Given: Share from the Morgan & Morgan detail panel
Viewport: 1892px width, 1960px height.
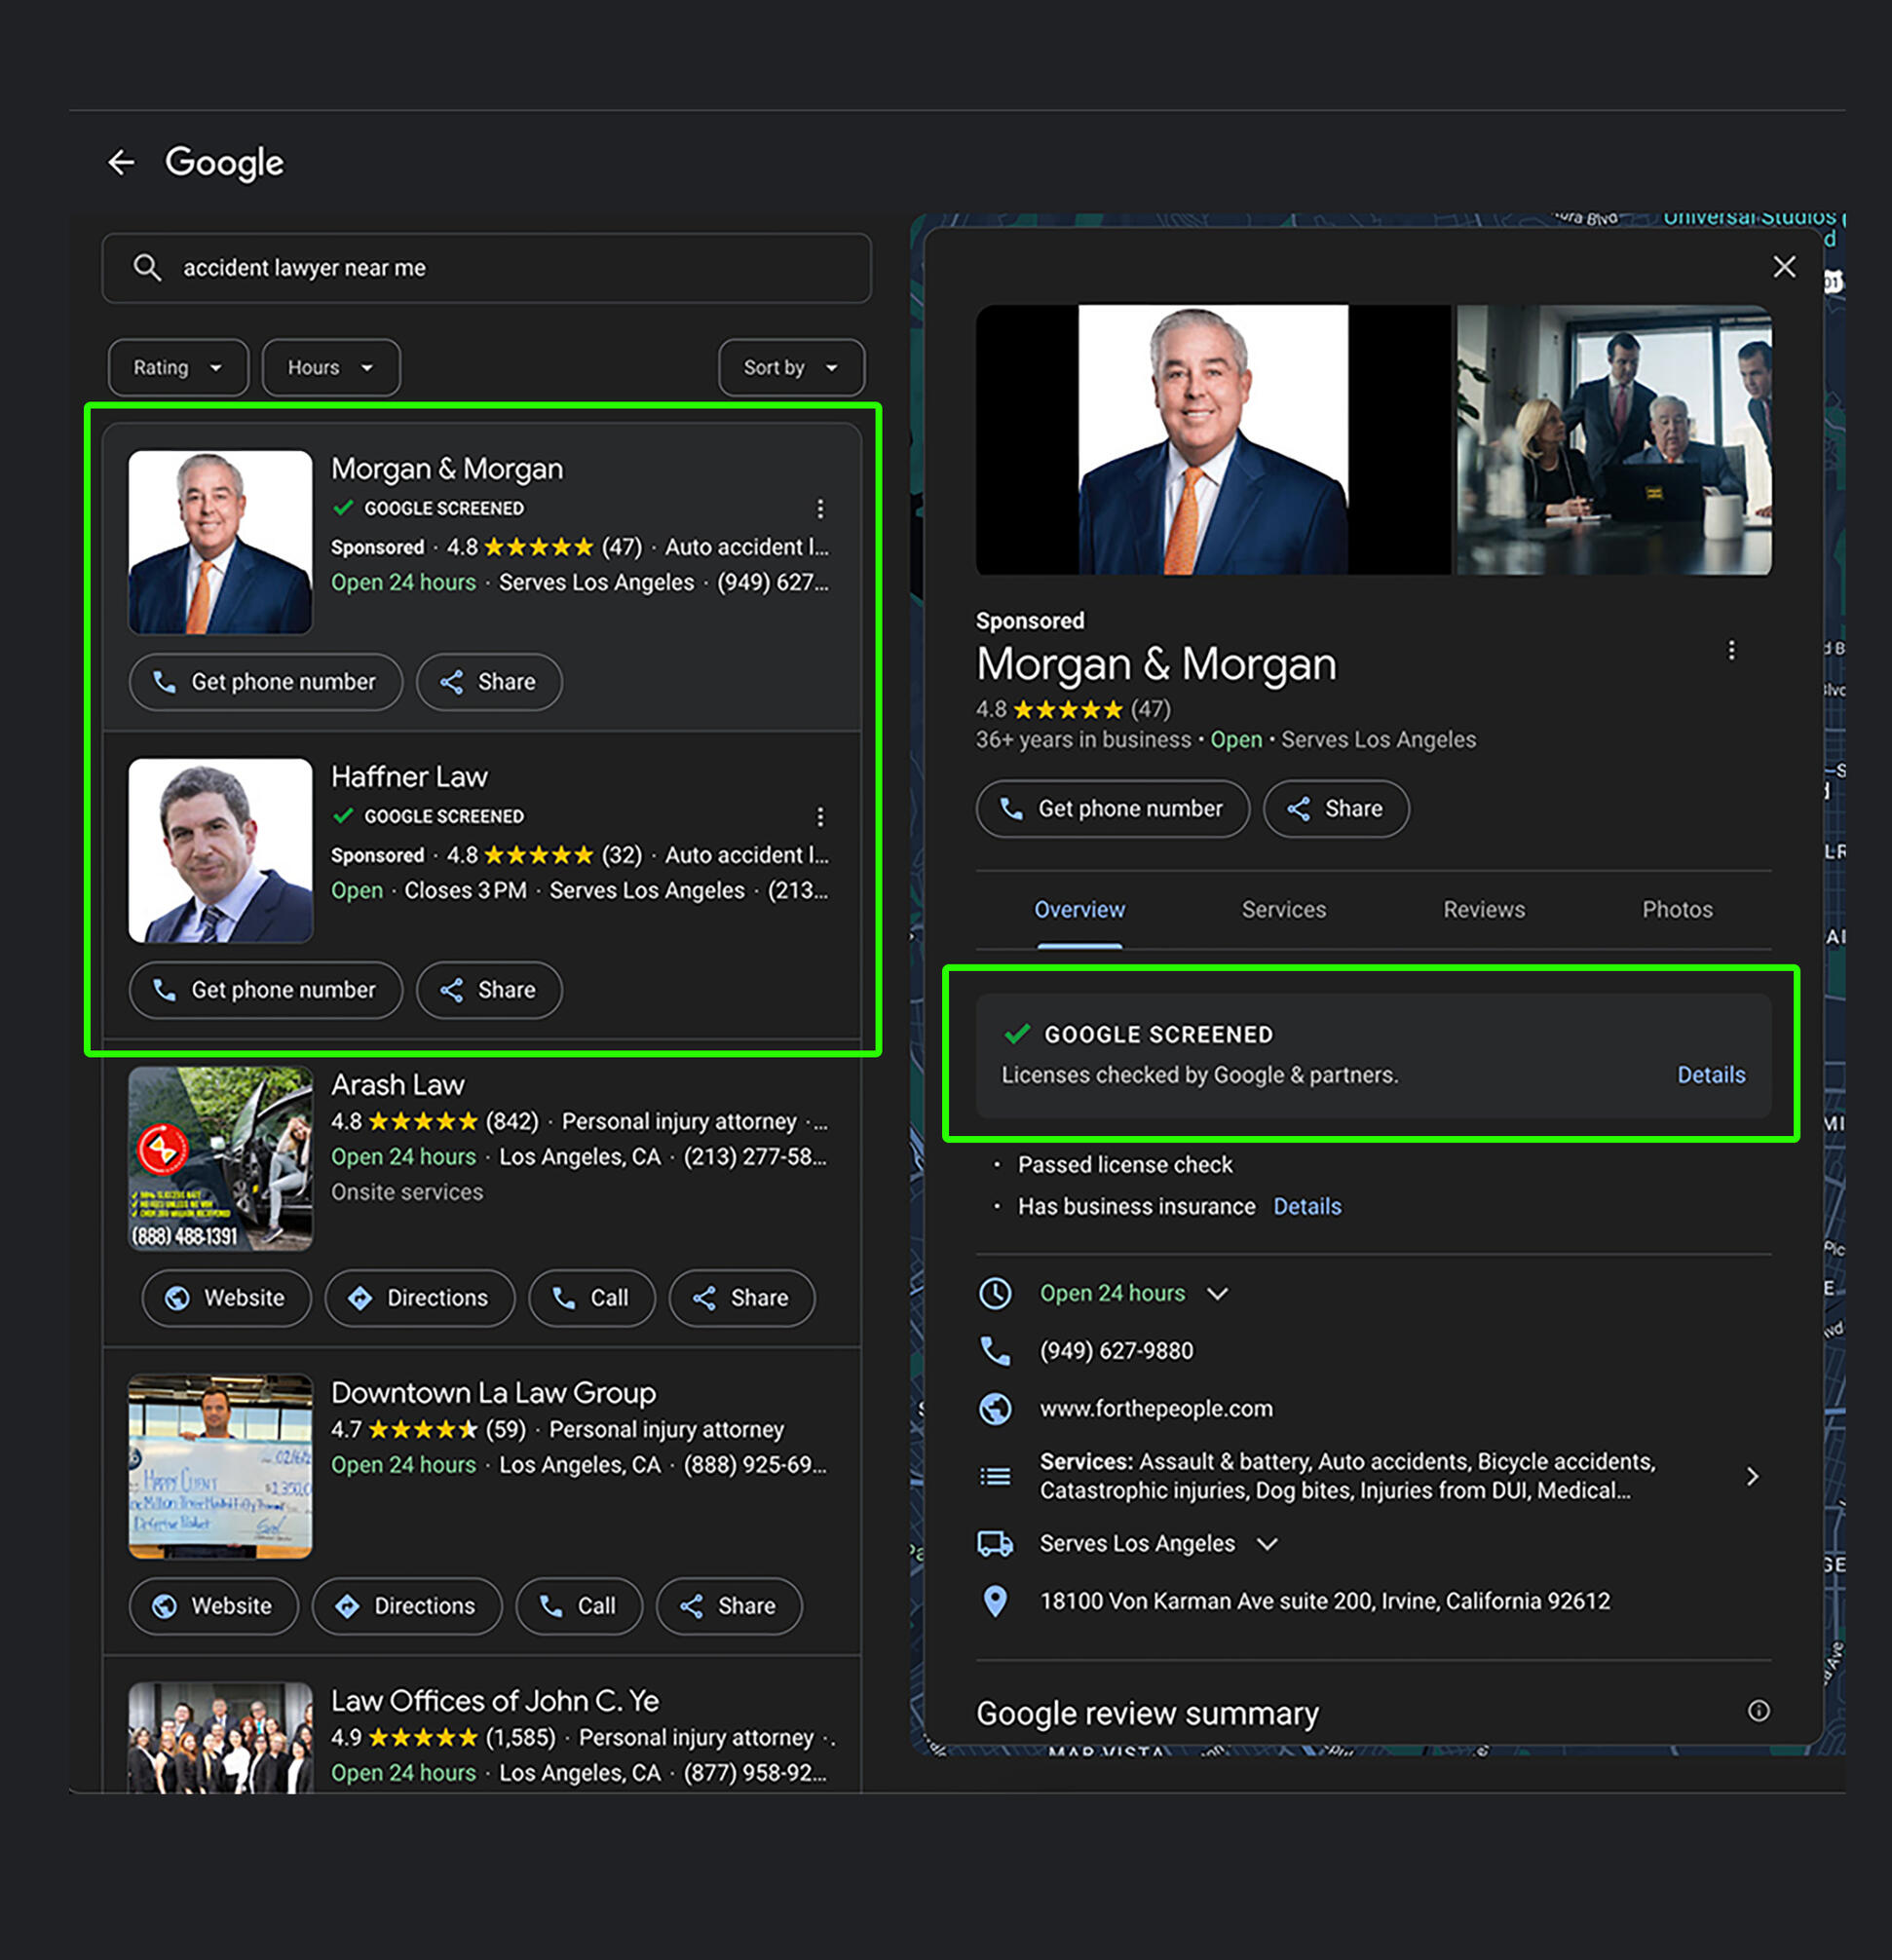Looking at the screenshot, I should point(1336,809).
